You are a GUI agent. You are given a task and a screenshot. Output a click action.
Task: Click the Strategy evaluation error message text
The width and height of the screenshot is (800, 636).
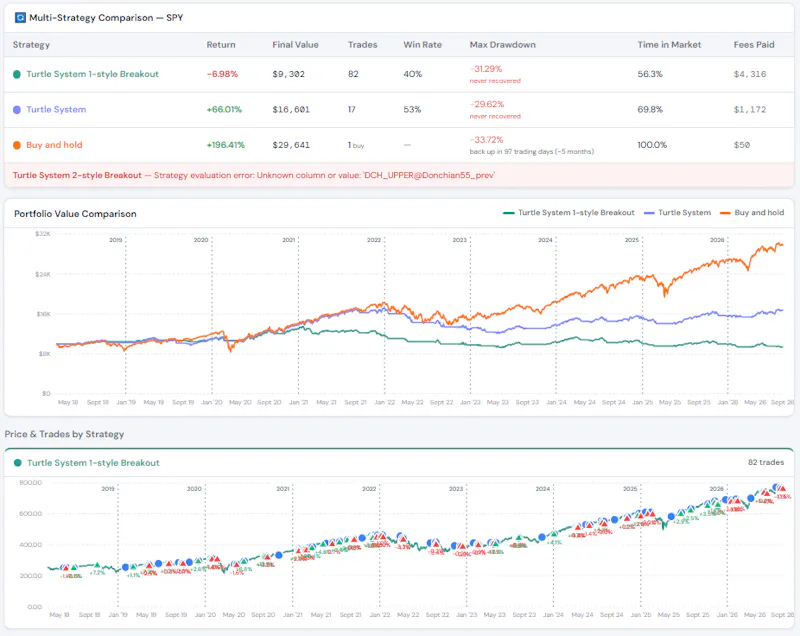click(x=324, y=175)
